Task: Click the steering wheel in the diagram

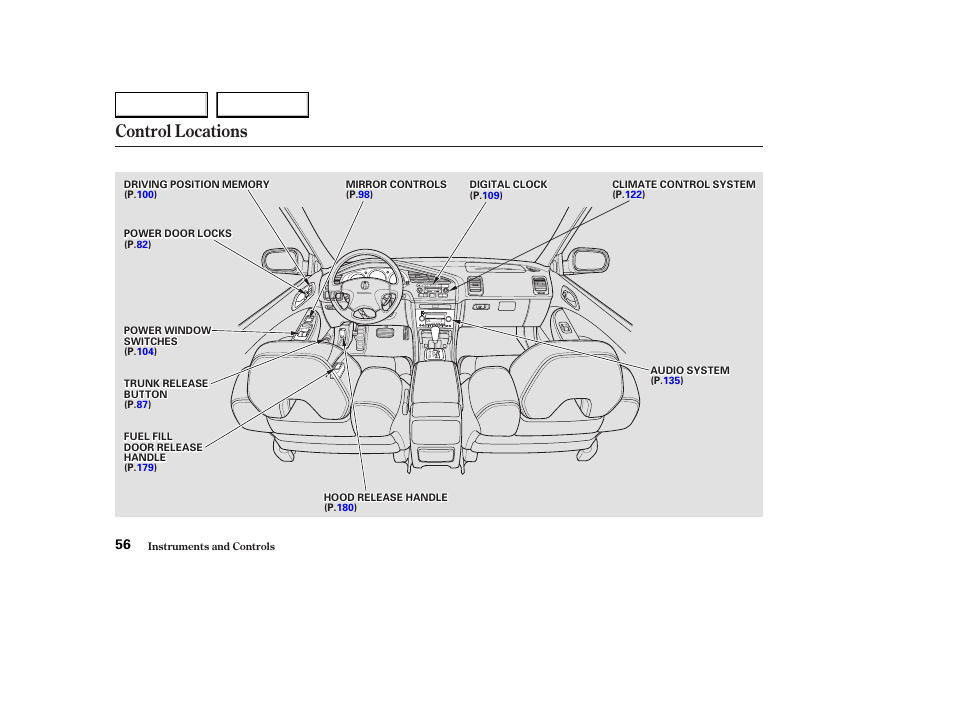Action: pyautogui.click(x=364, y=285)
